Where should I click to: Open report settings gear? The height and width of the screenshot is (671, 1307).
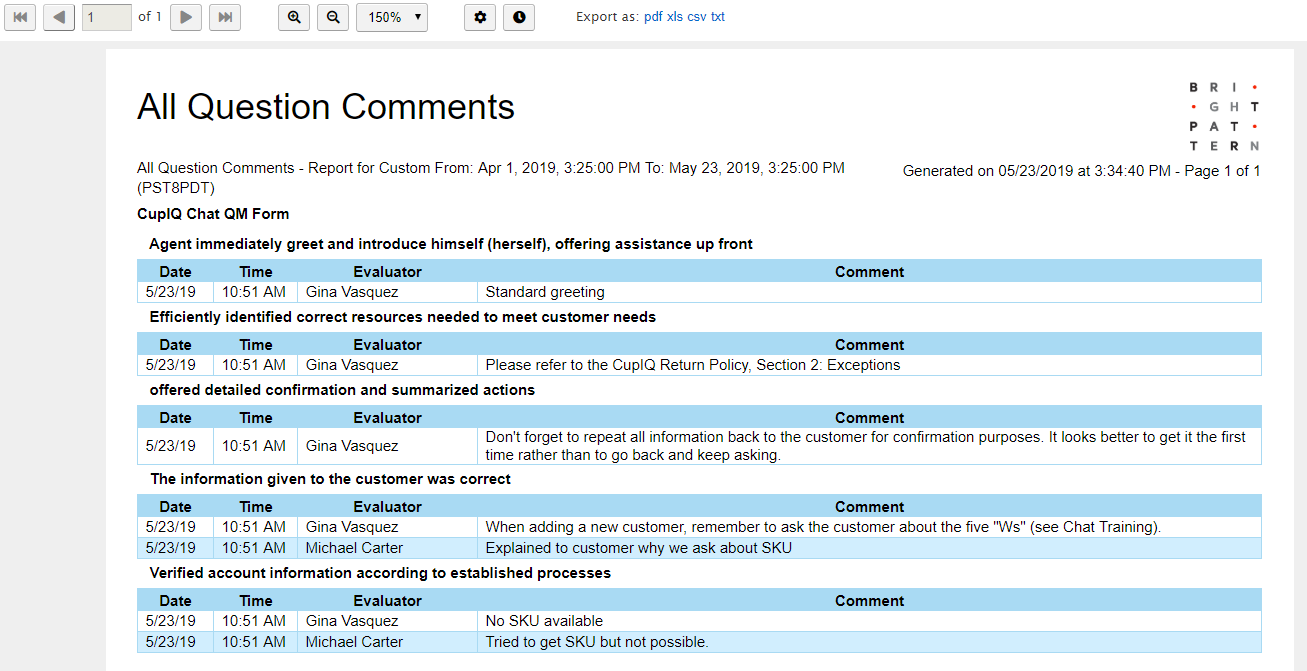coord(480,17)
